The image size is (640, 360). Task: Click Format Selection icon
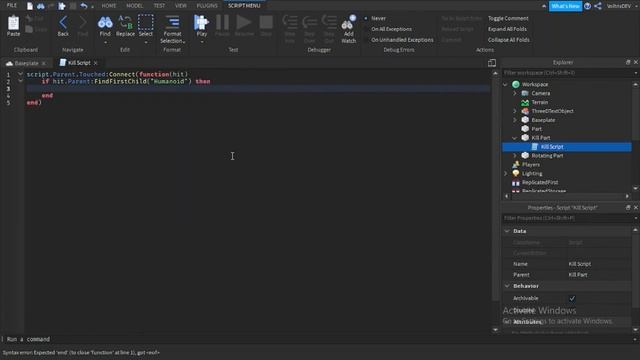pyautogui.click(x=172, y=23)
